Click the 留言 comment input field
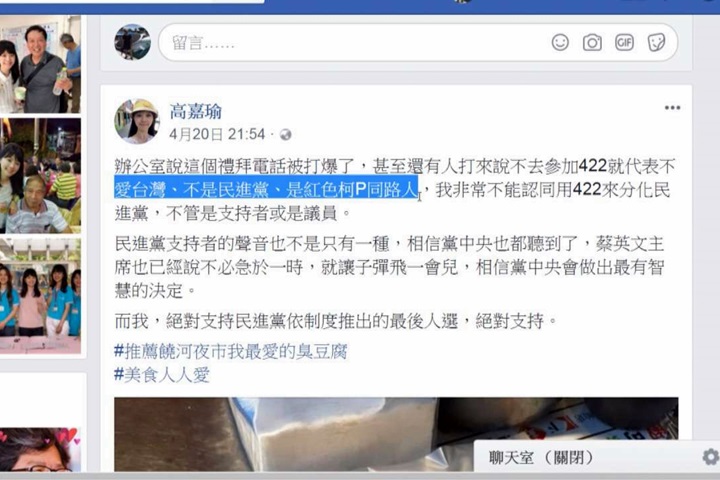 click(x=418, y=43)
